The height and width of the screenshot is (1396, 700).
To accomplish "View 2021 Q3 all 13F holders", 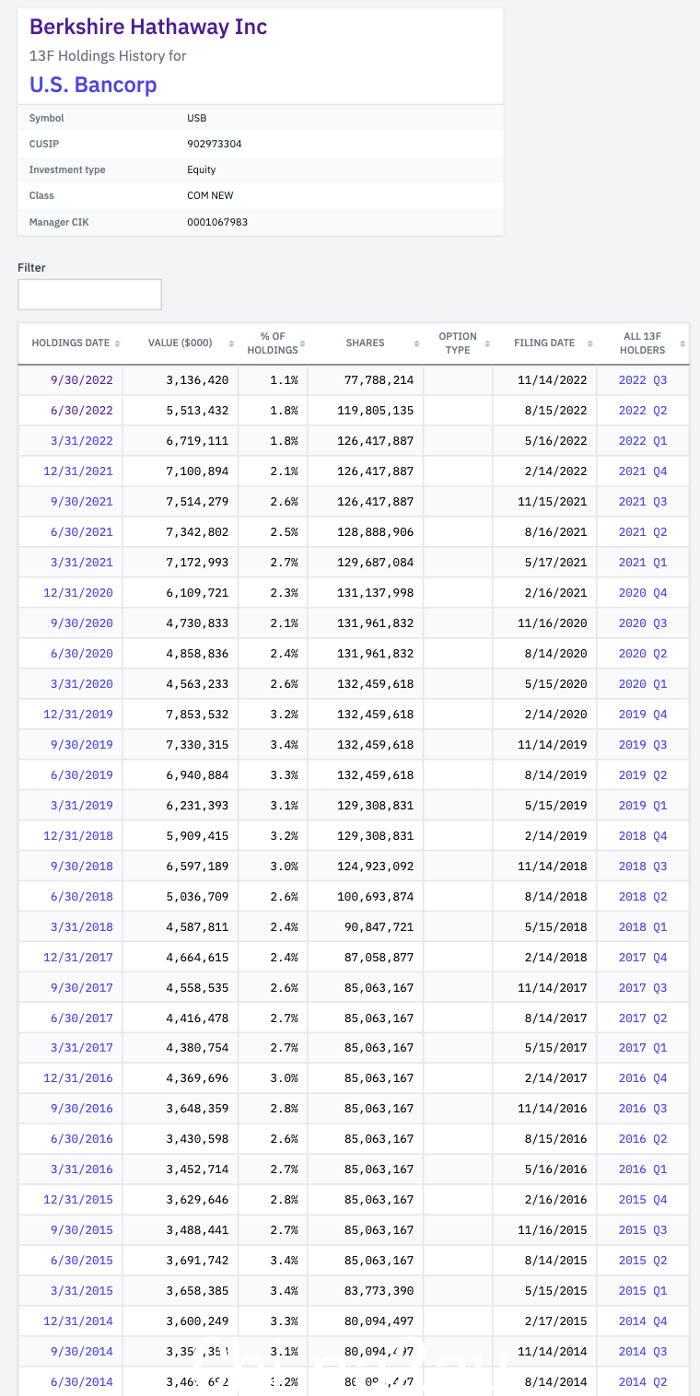I will pyautogui.click(x=642, y=501).
